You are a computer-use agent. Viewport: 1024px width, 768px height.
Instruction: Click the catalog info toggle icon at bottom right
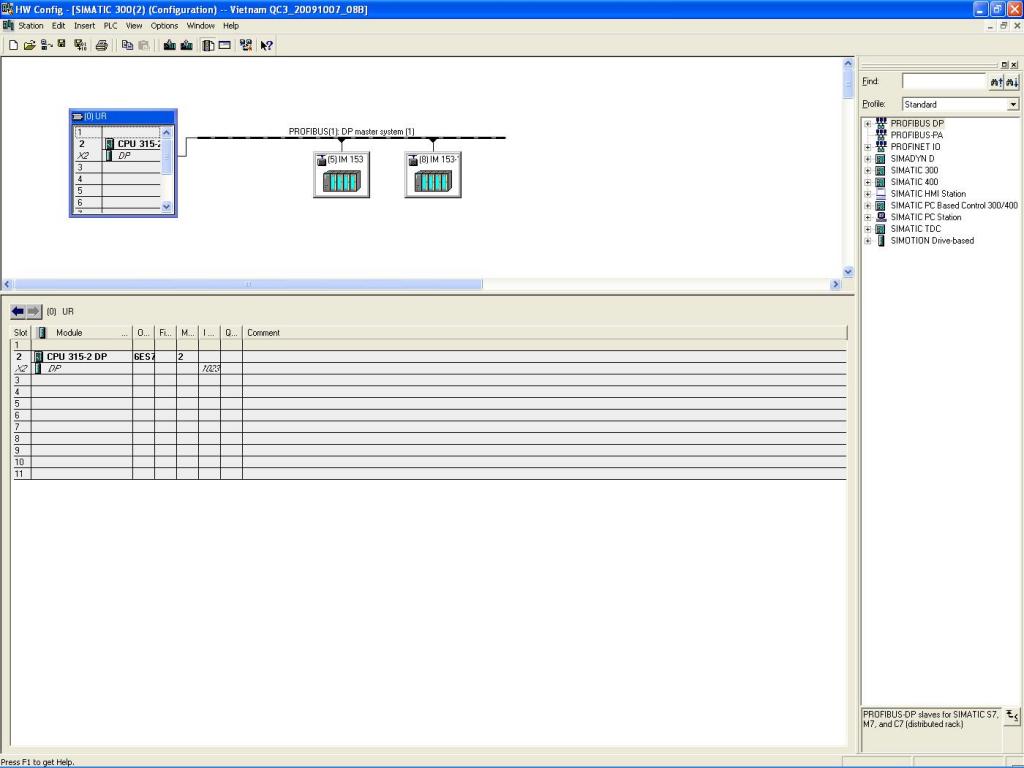tap(1012, 716)
